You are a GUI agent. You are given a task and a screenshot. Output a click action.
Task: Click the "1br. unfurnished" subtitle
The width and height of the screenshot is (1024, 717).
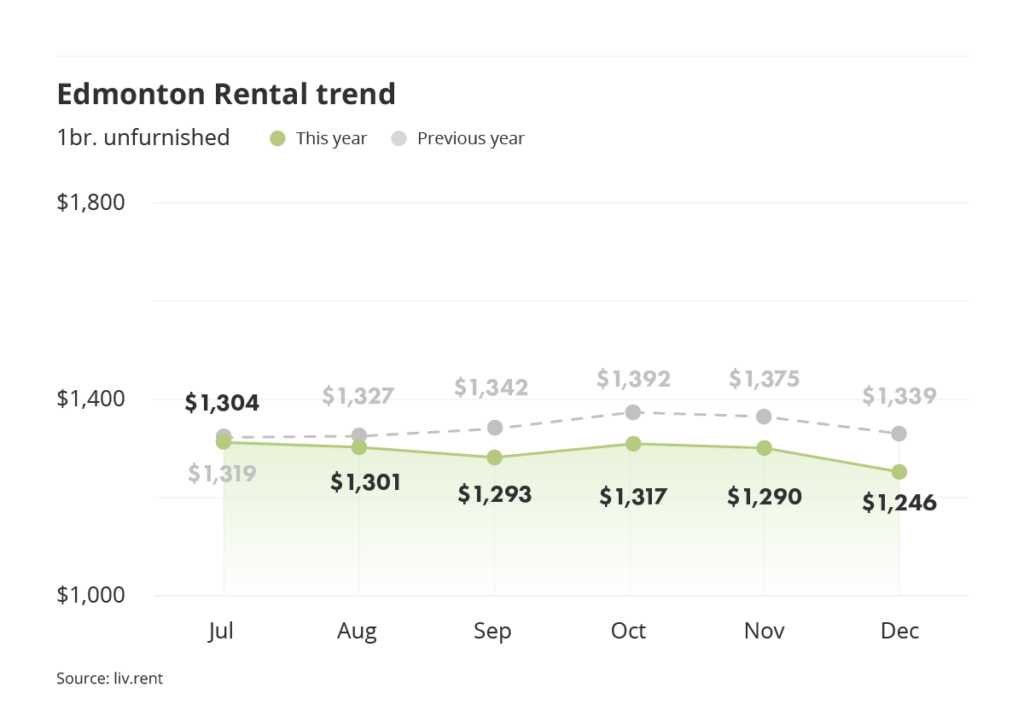pyautogui.click(x=143, y=138)
